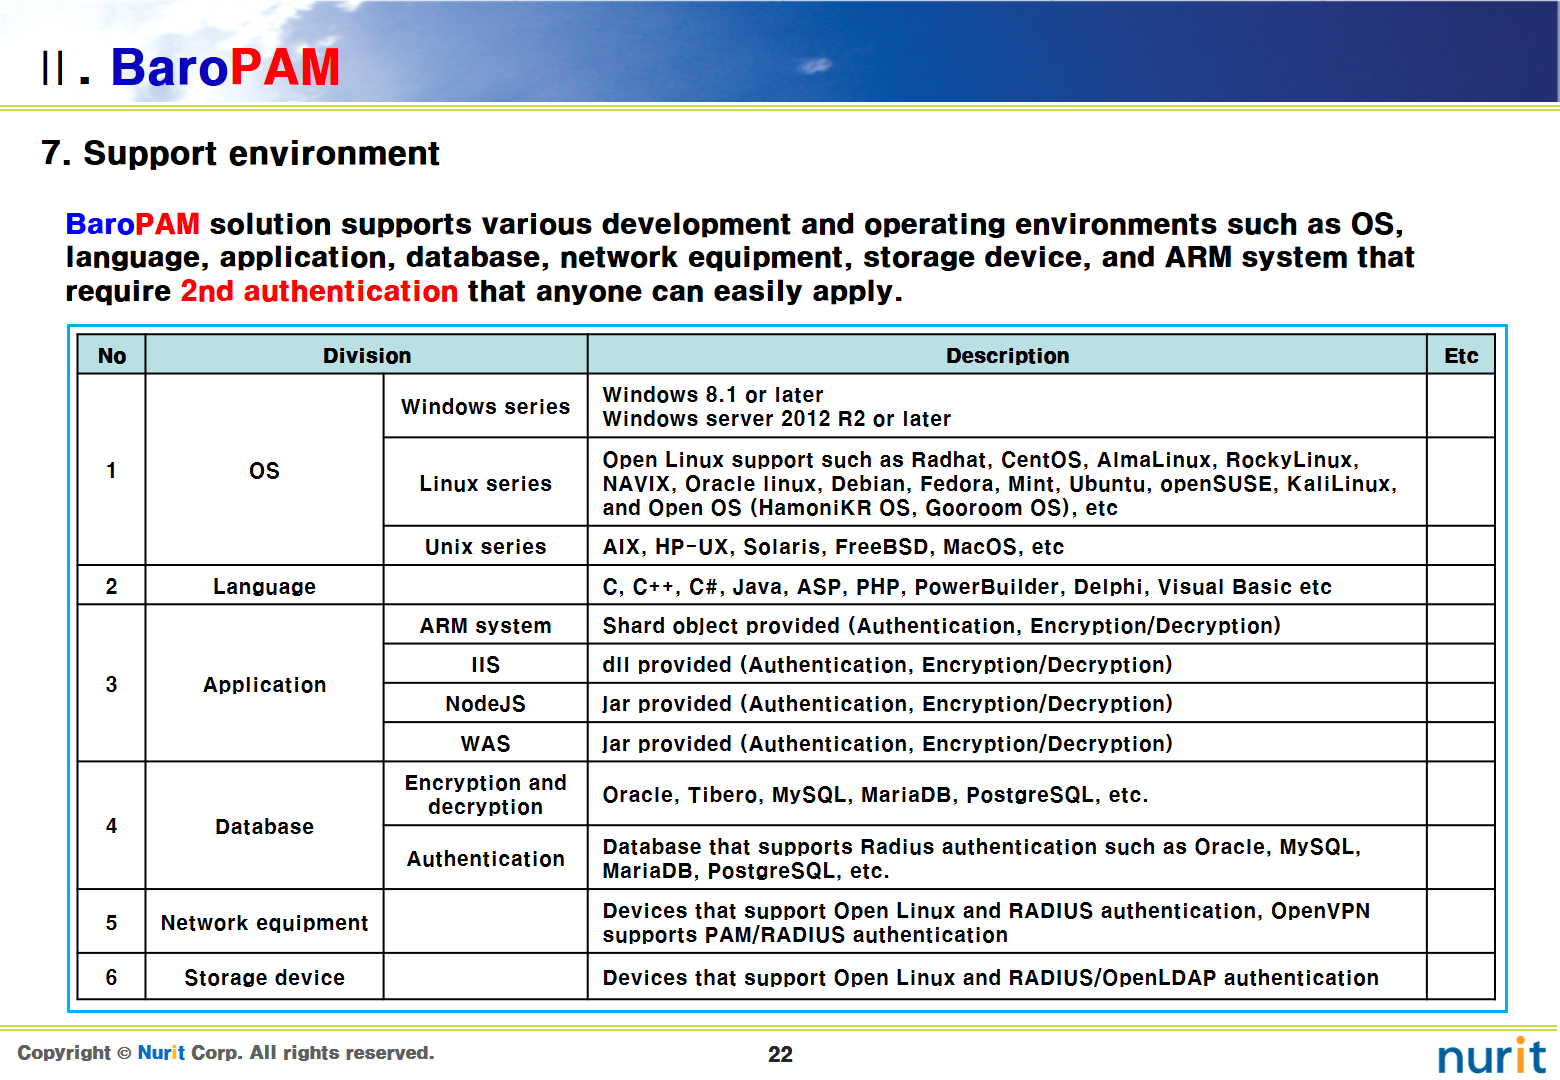This screenshot has height=1080, width=1560.
Task: Select the 'Application' division cell
Action: pos(264,684)
